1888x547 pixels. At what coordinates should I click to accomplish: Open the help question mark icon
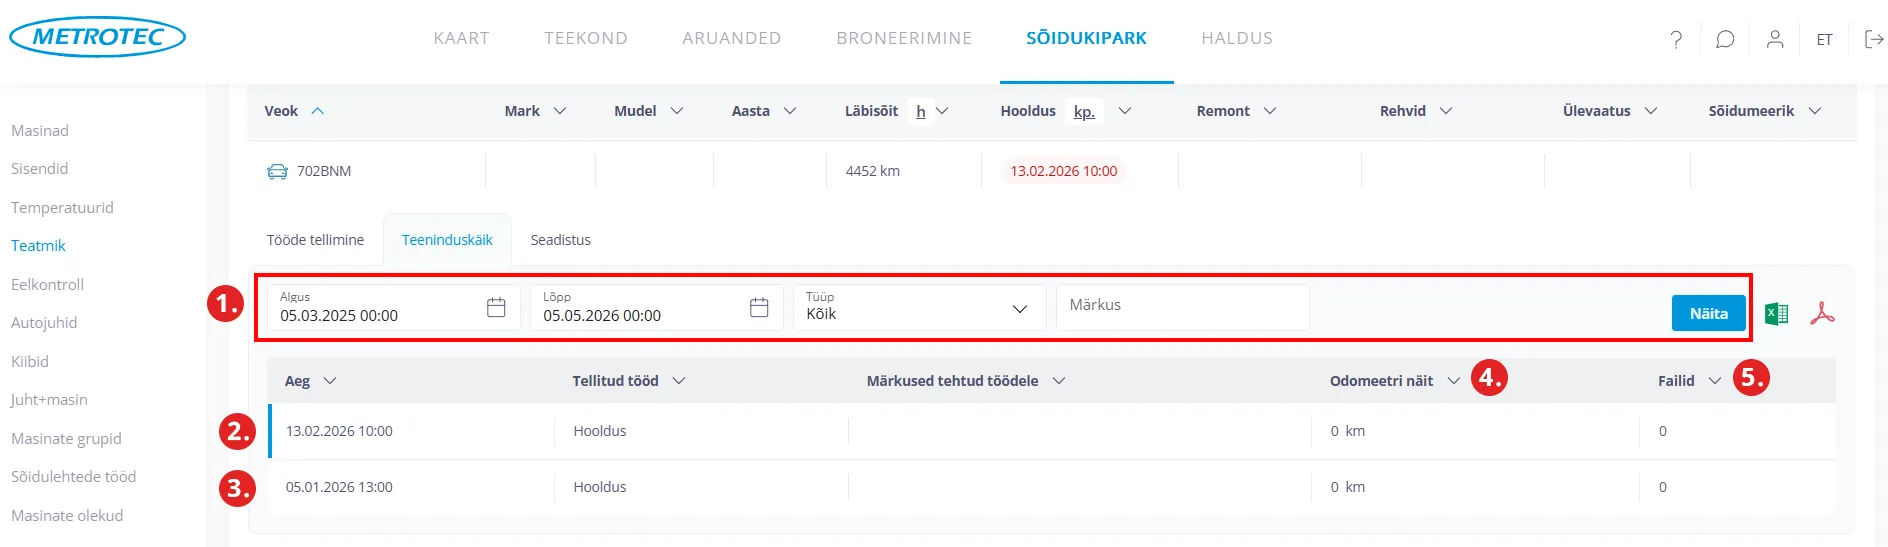coord(1676,39)
